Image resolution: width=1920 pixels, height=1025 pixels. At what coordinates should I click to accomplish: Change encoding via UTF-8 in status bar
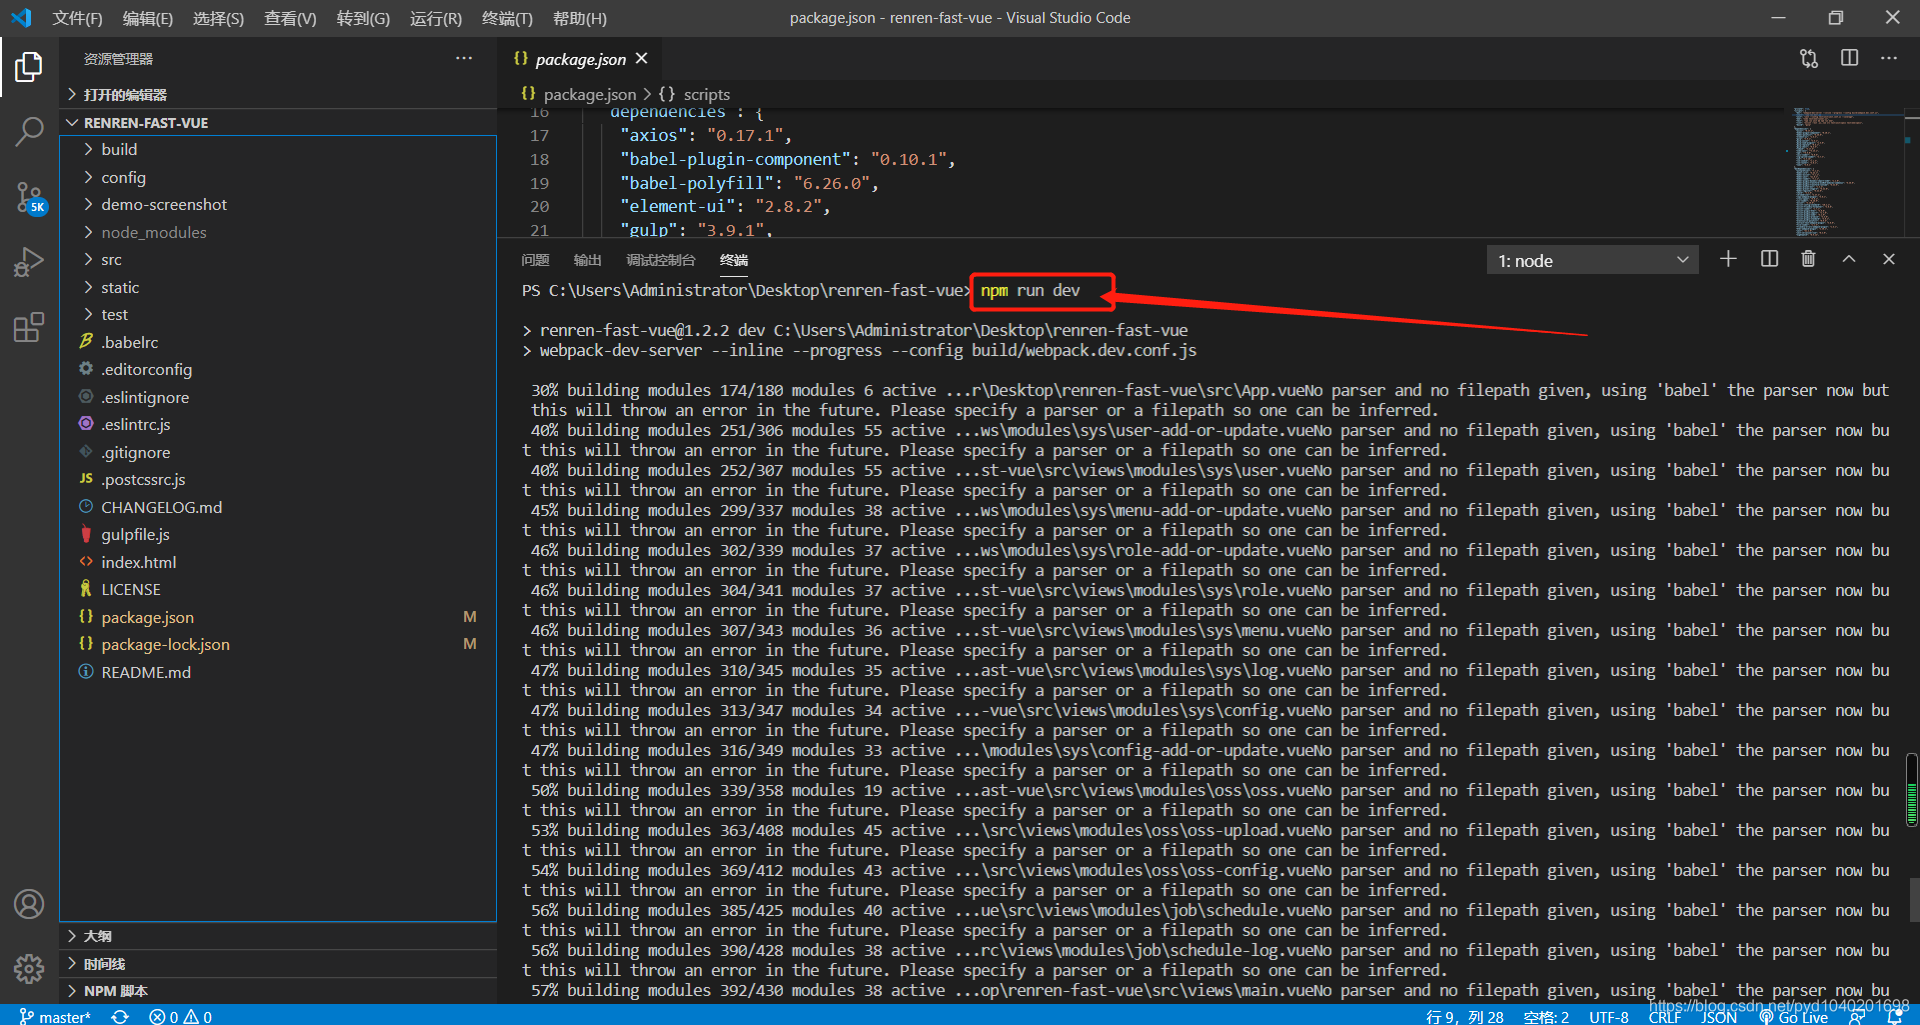(x=1609, y=1017)
